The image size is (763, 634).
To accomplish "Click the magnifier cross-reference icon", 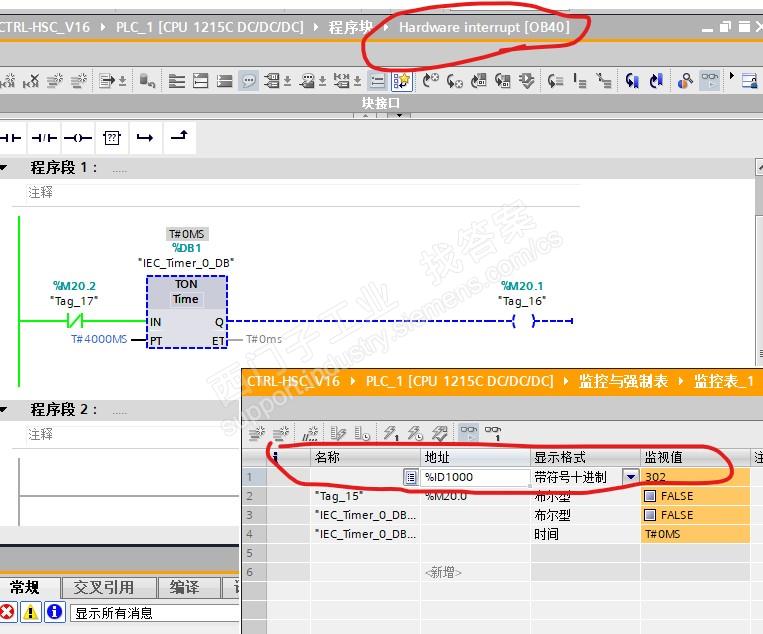I will (685, 81).
